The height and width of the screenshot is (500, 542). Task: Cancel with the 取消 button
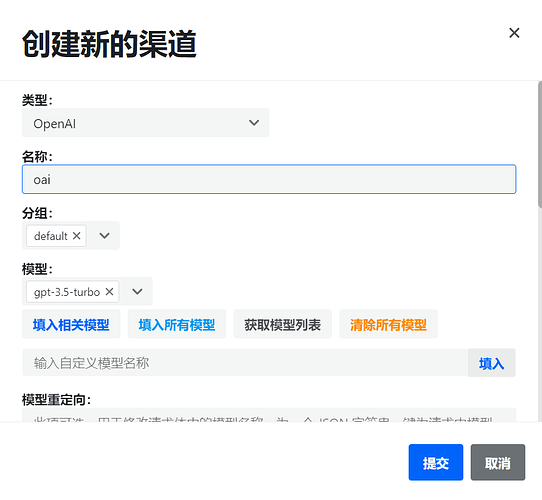498,462
